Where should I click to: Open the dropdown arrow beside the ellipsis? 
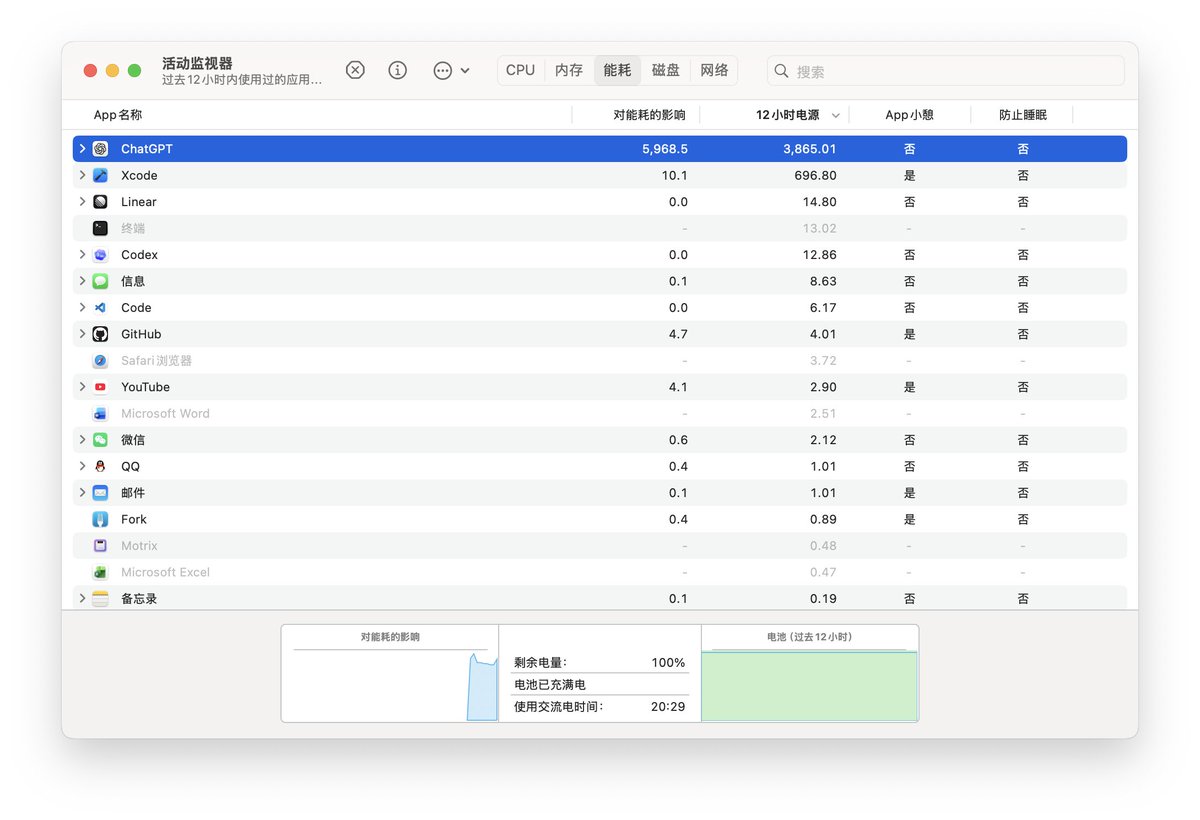(465, 71)
